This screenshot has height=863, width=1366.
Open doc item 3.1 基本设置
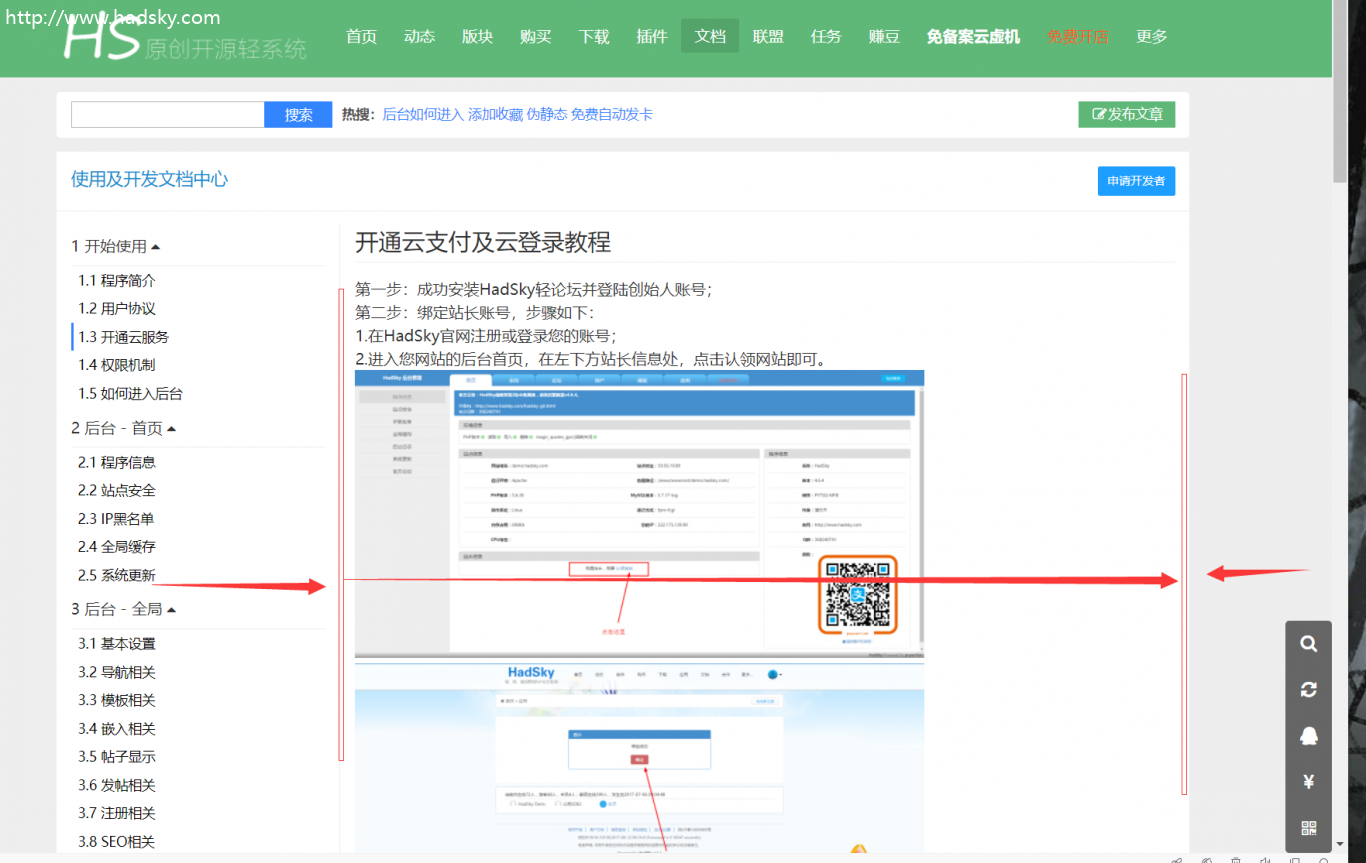(x=117, y=643)
